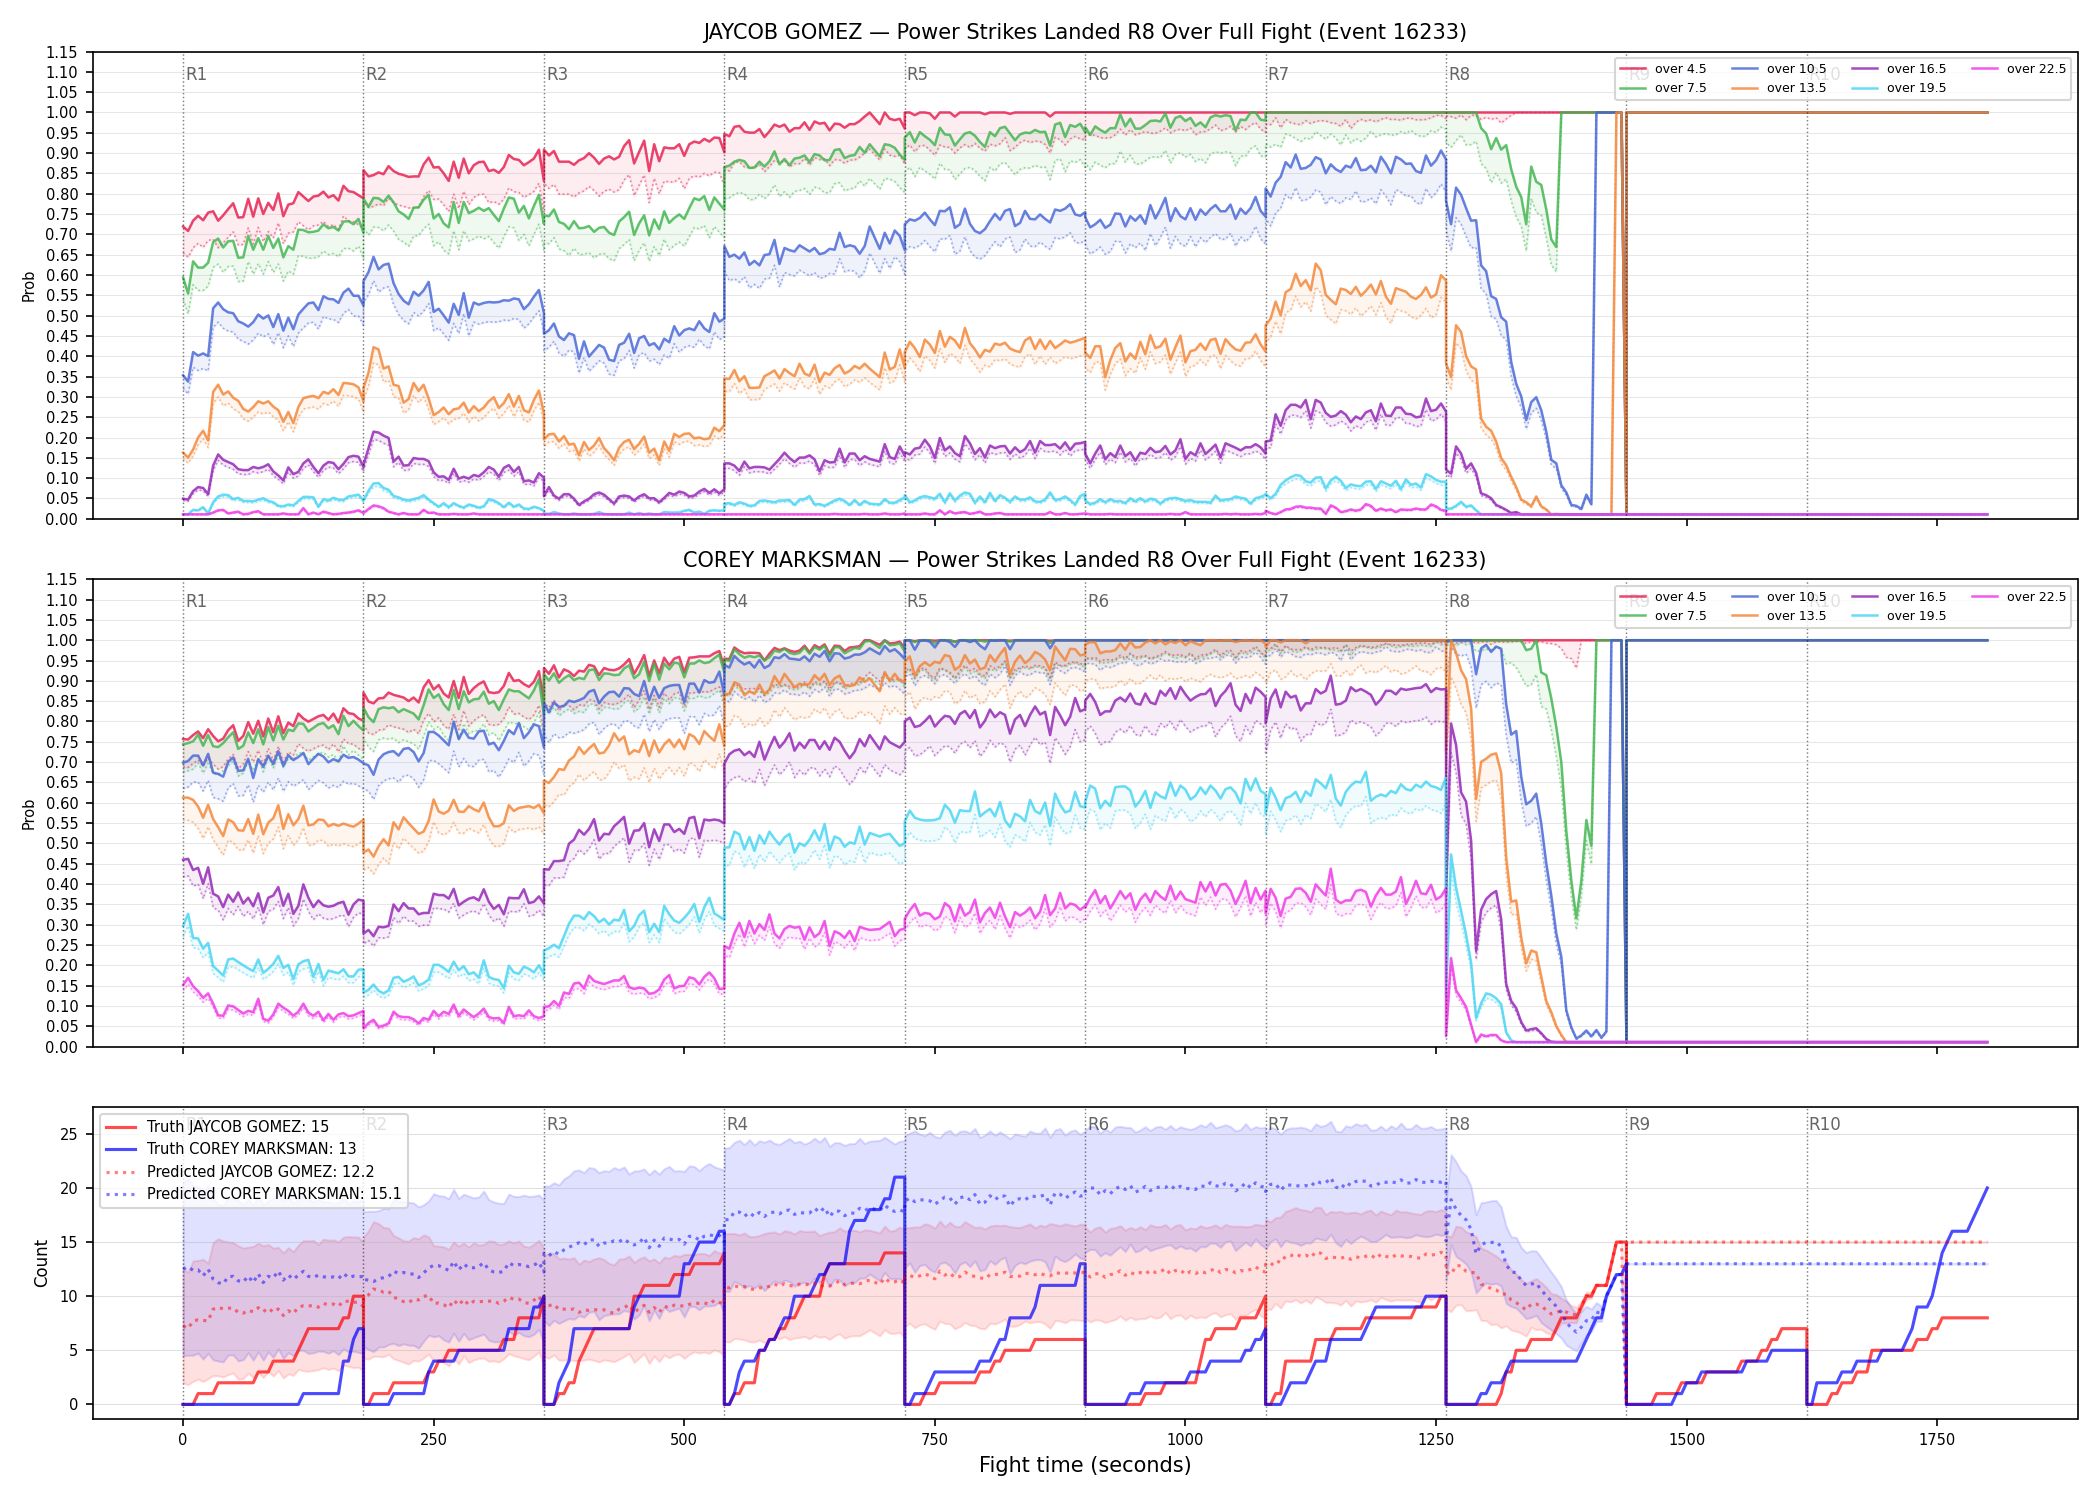2100x1500 pixels.
Task: Click the Jaycob Gomez chart title
Action: click(1085, 32)
